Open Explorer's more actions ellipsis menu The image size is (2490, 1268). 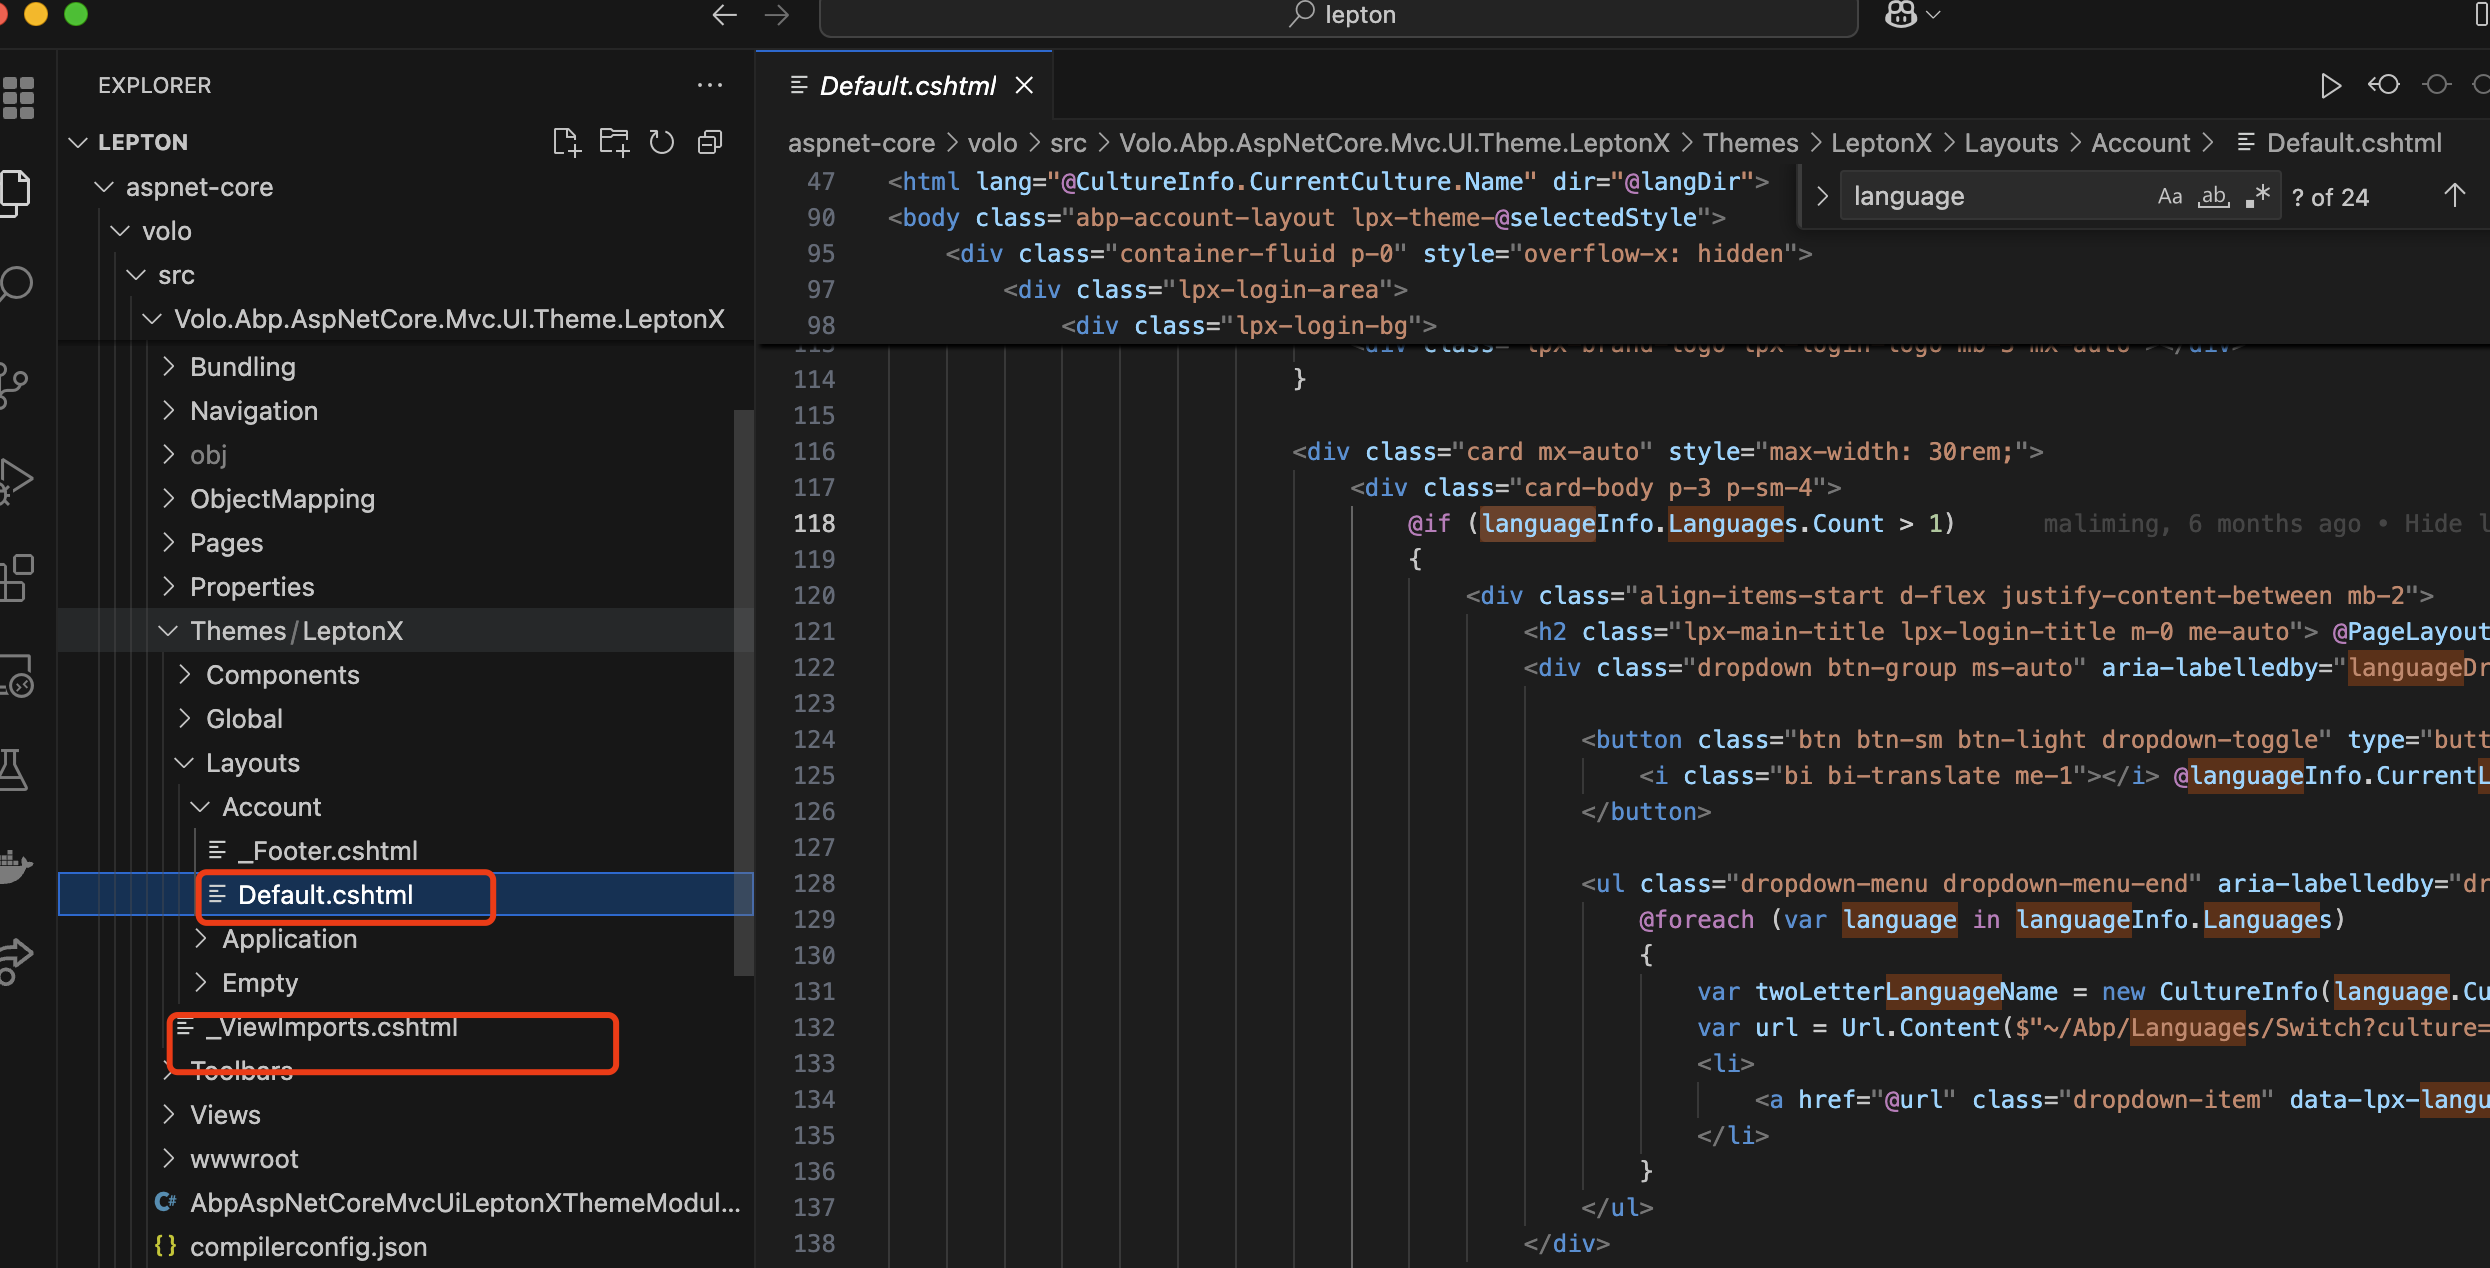(x=710, y=86)
